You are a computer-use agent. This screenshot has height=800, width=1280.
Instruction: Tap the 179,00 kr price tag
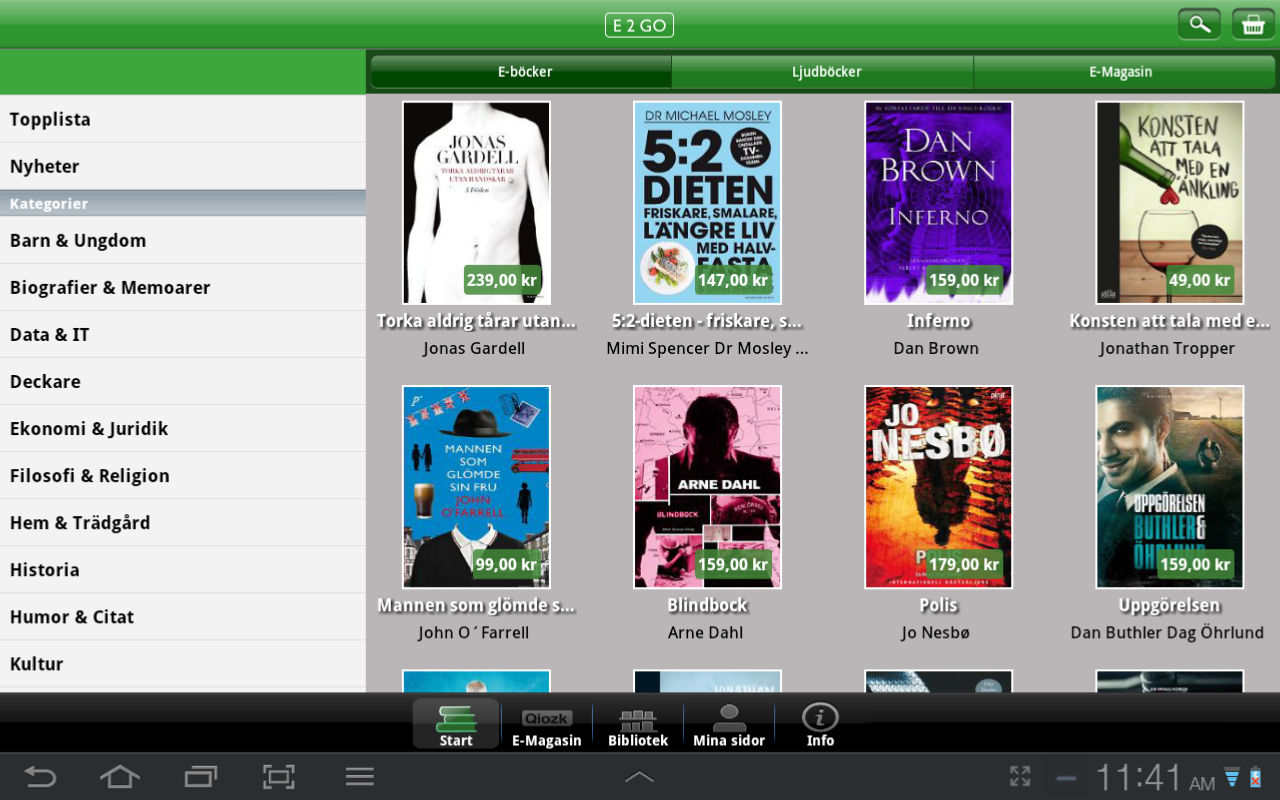tap(964, 564)
